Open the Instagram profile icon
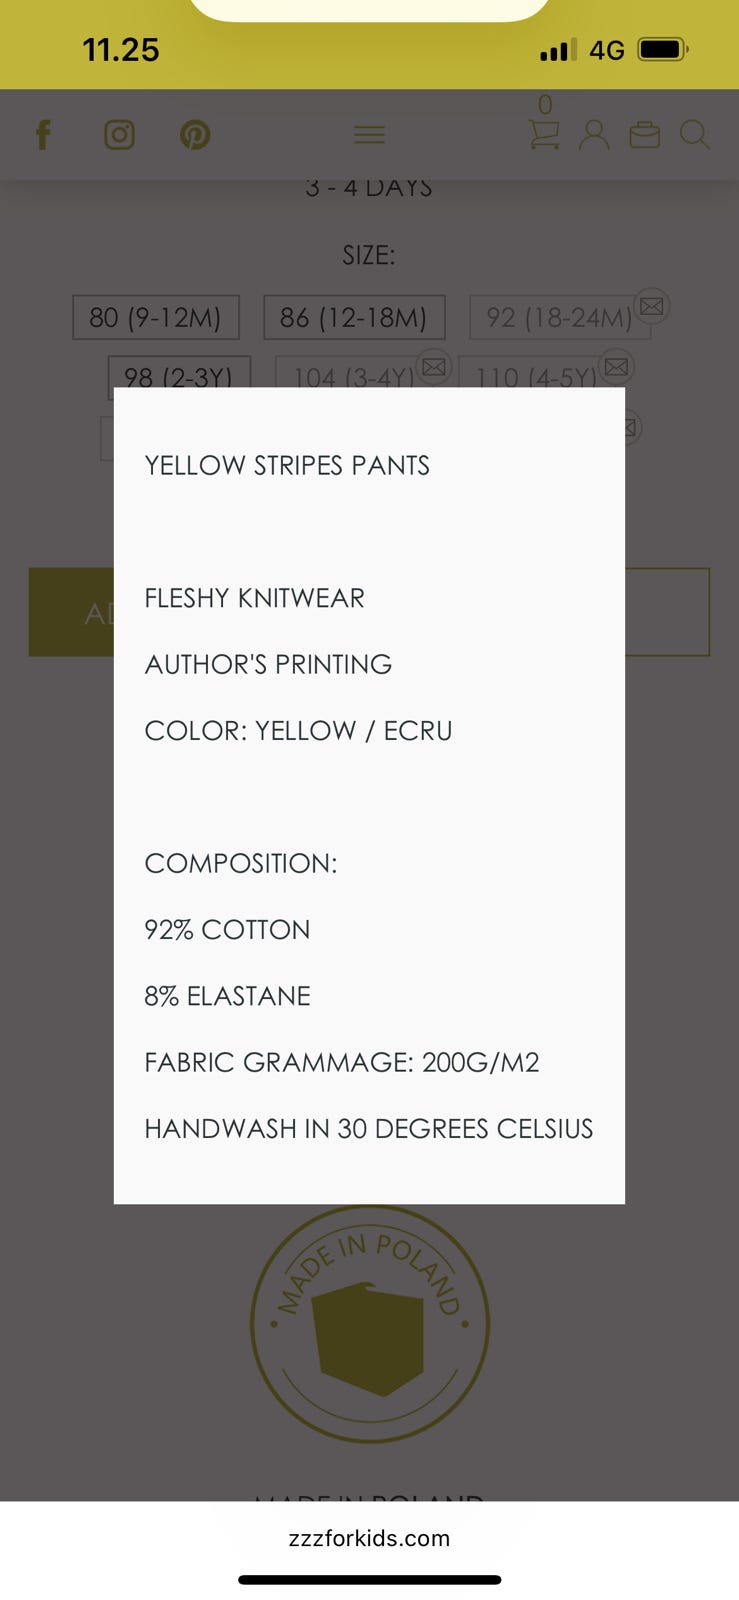The height and width of the screenshot is (1600, 739). click(119, 135)
